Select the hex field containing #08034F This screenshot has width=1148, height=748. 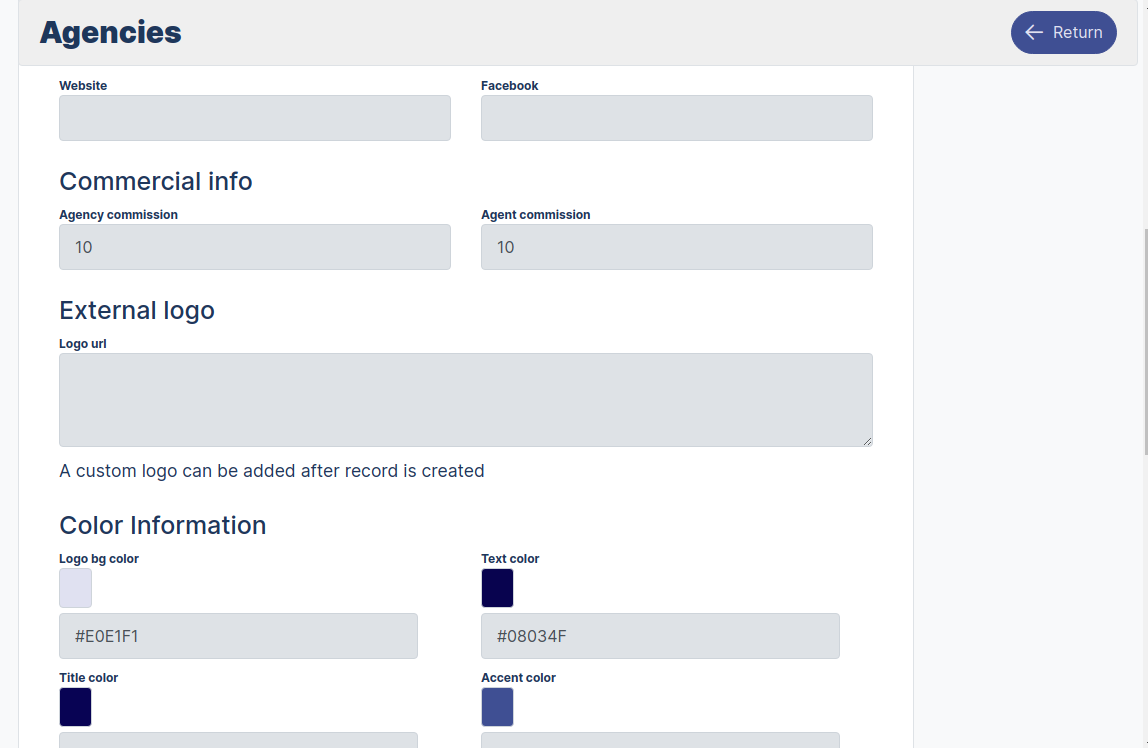[660, 635]
